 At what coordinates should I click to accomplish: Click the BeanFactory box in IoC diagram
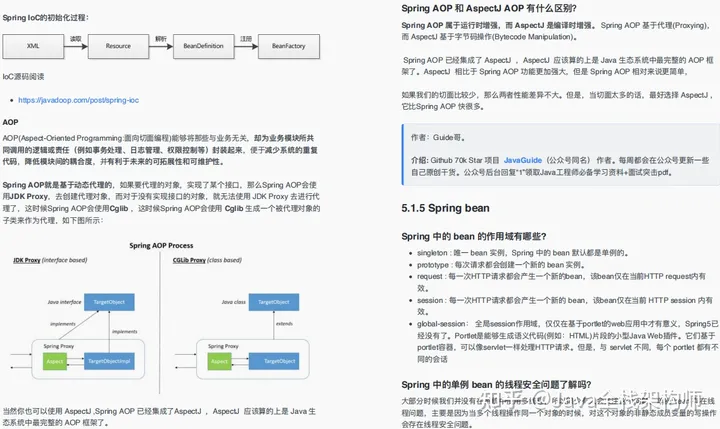288,46
